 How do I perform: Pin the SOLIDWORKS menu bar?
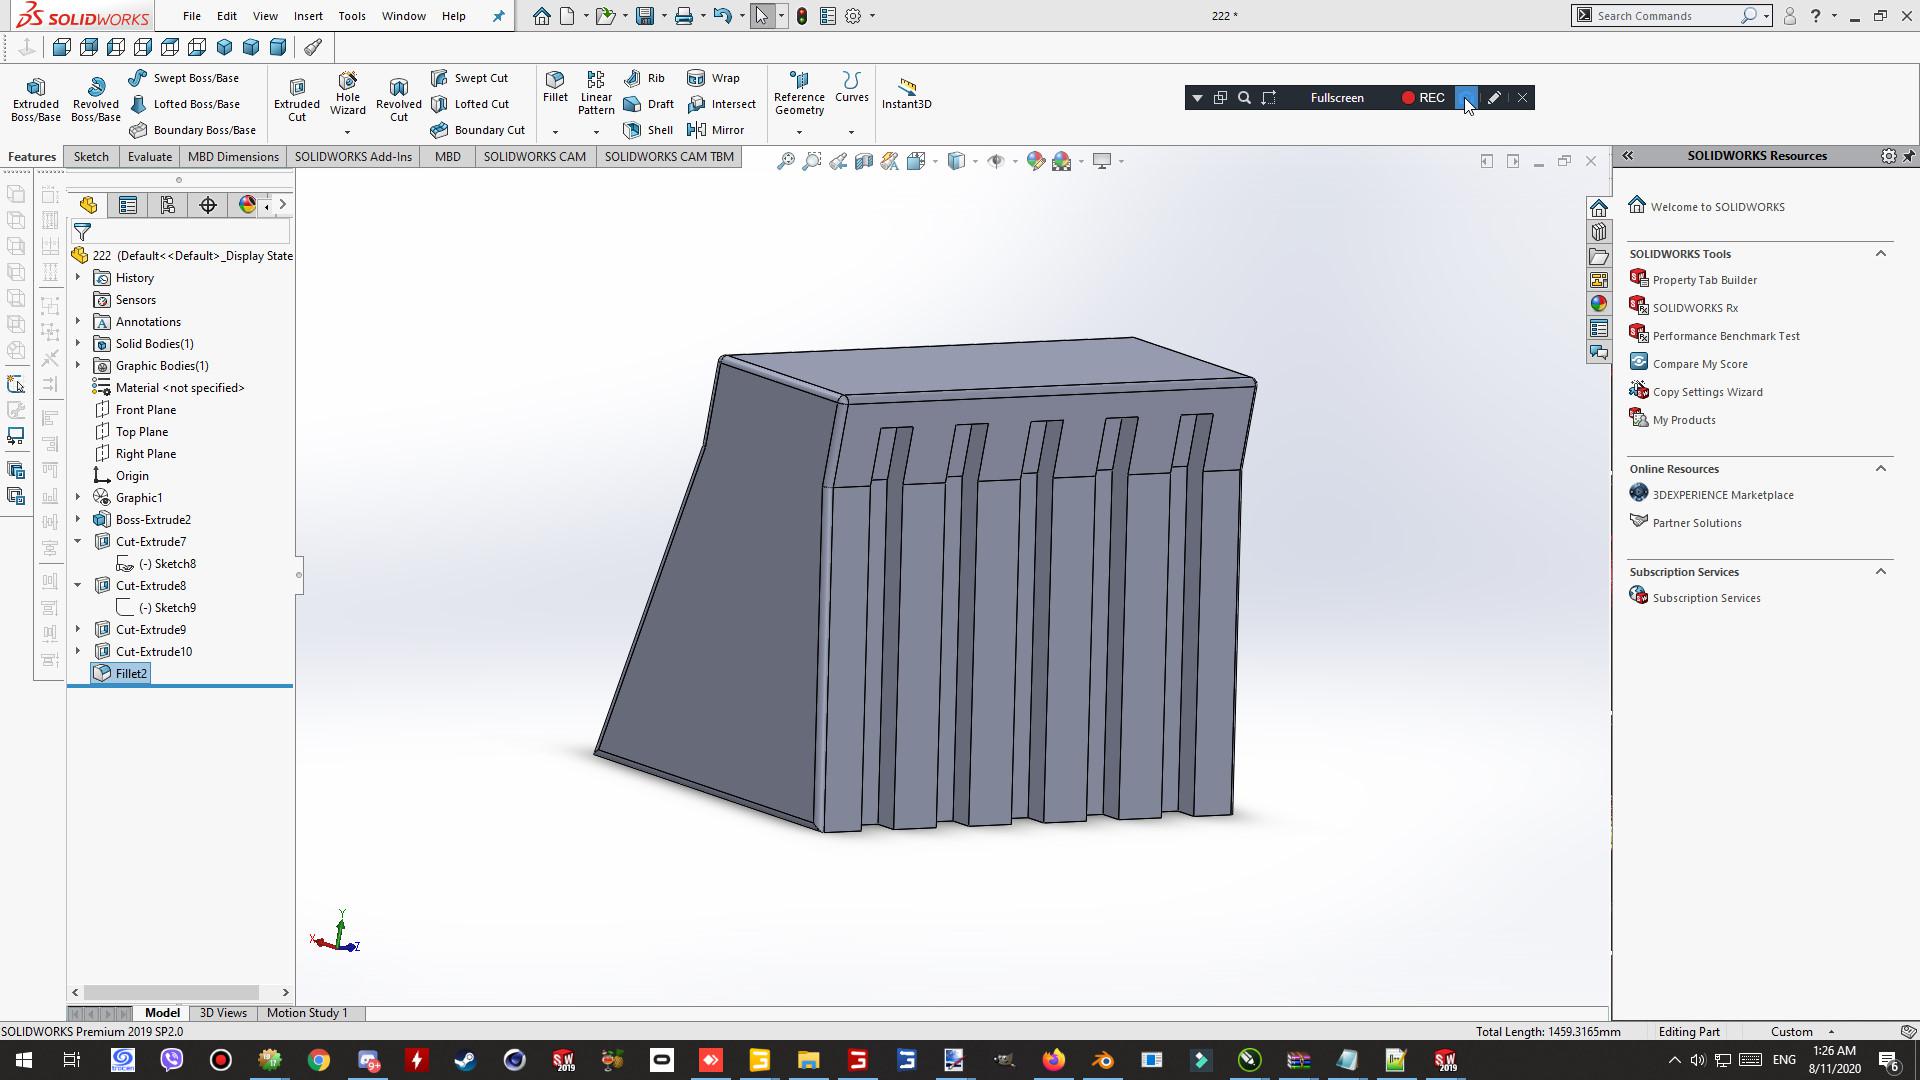click(x=498, y=16)
